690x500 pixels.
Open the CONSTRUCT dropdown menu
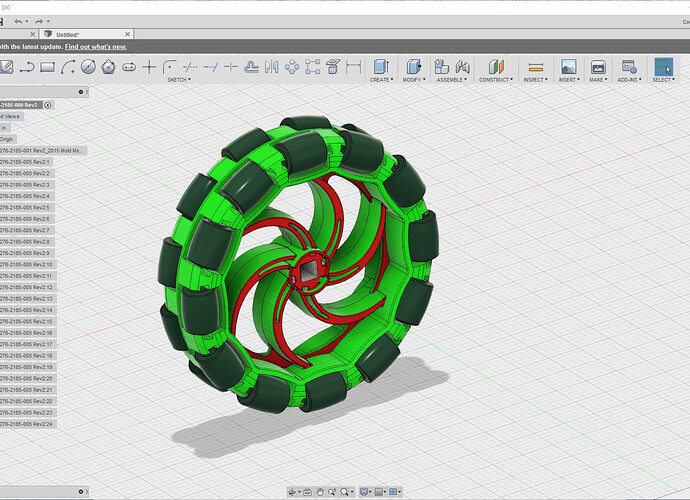point(496,80)
